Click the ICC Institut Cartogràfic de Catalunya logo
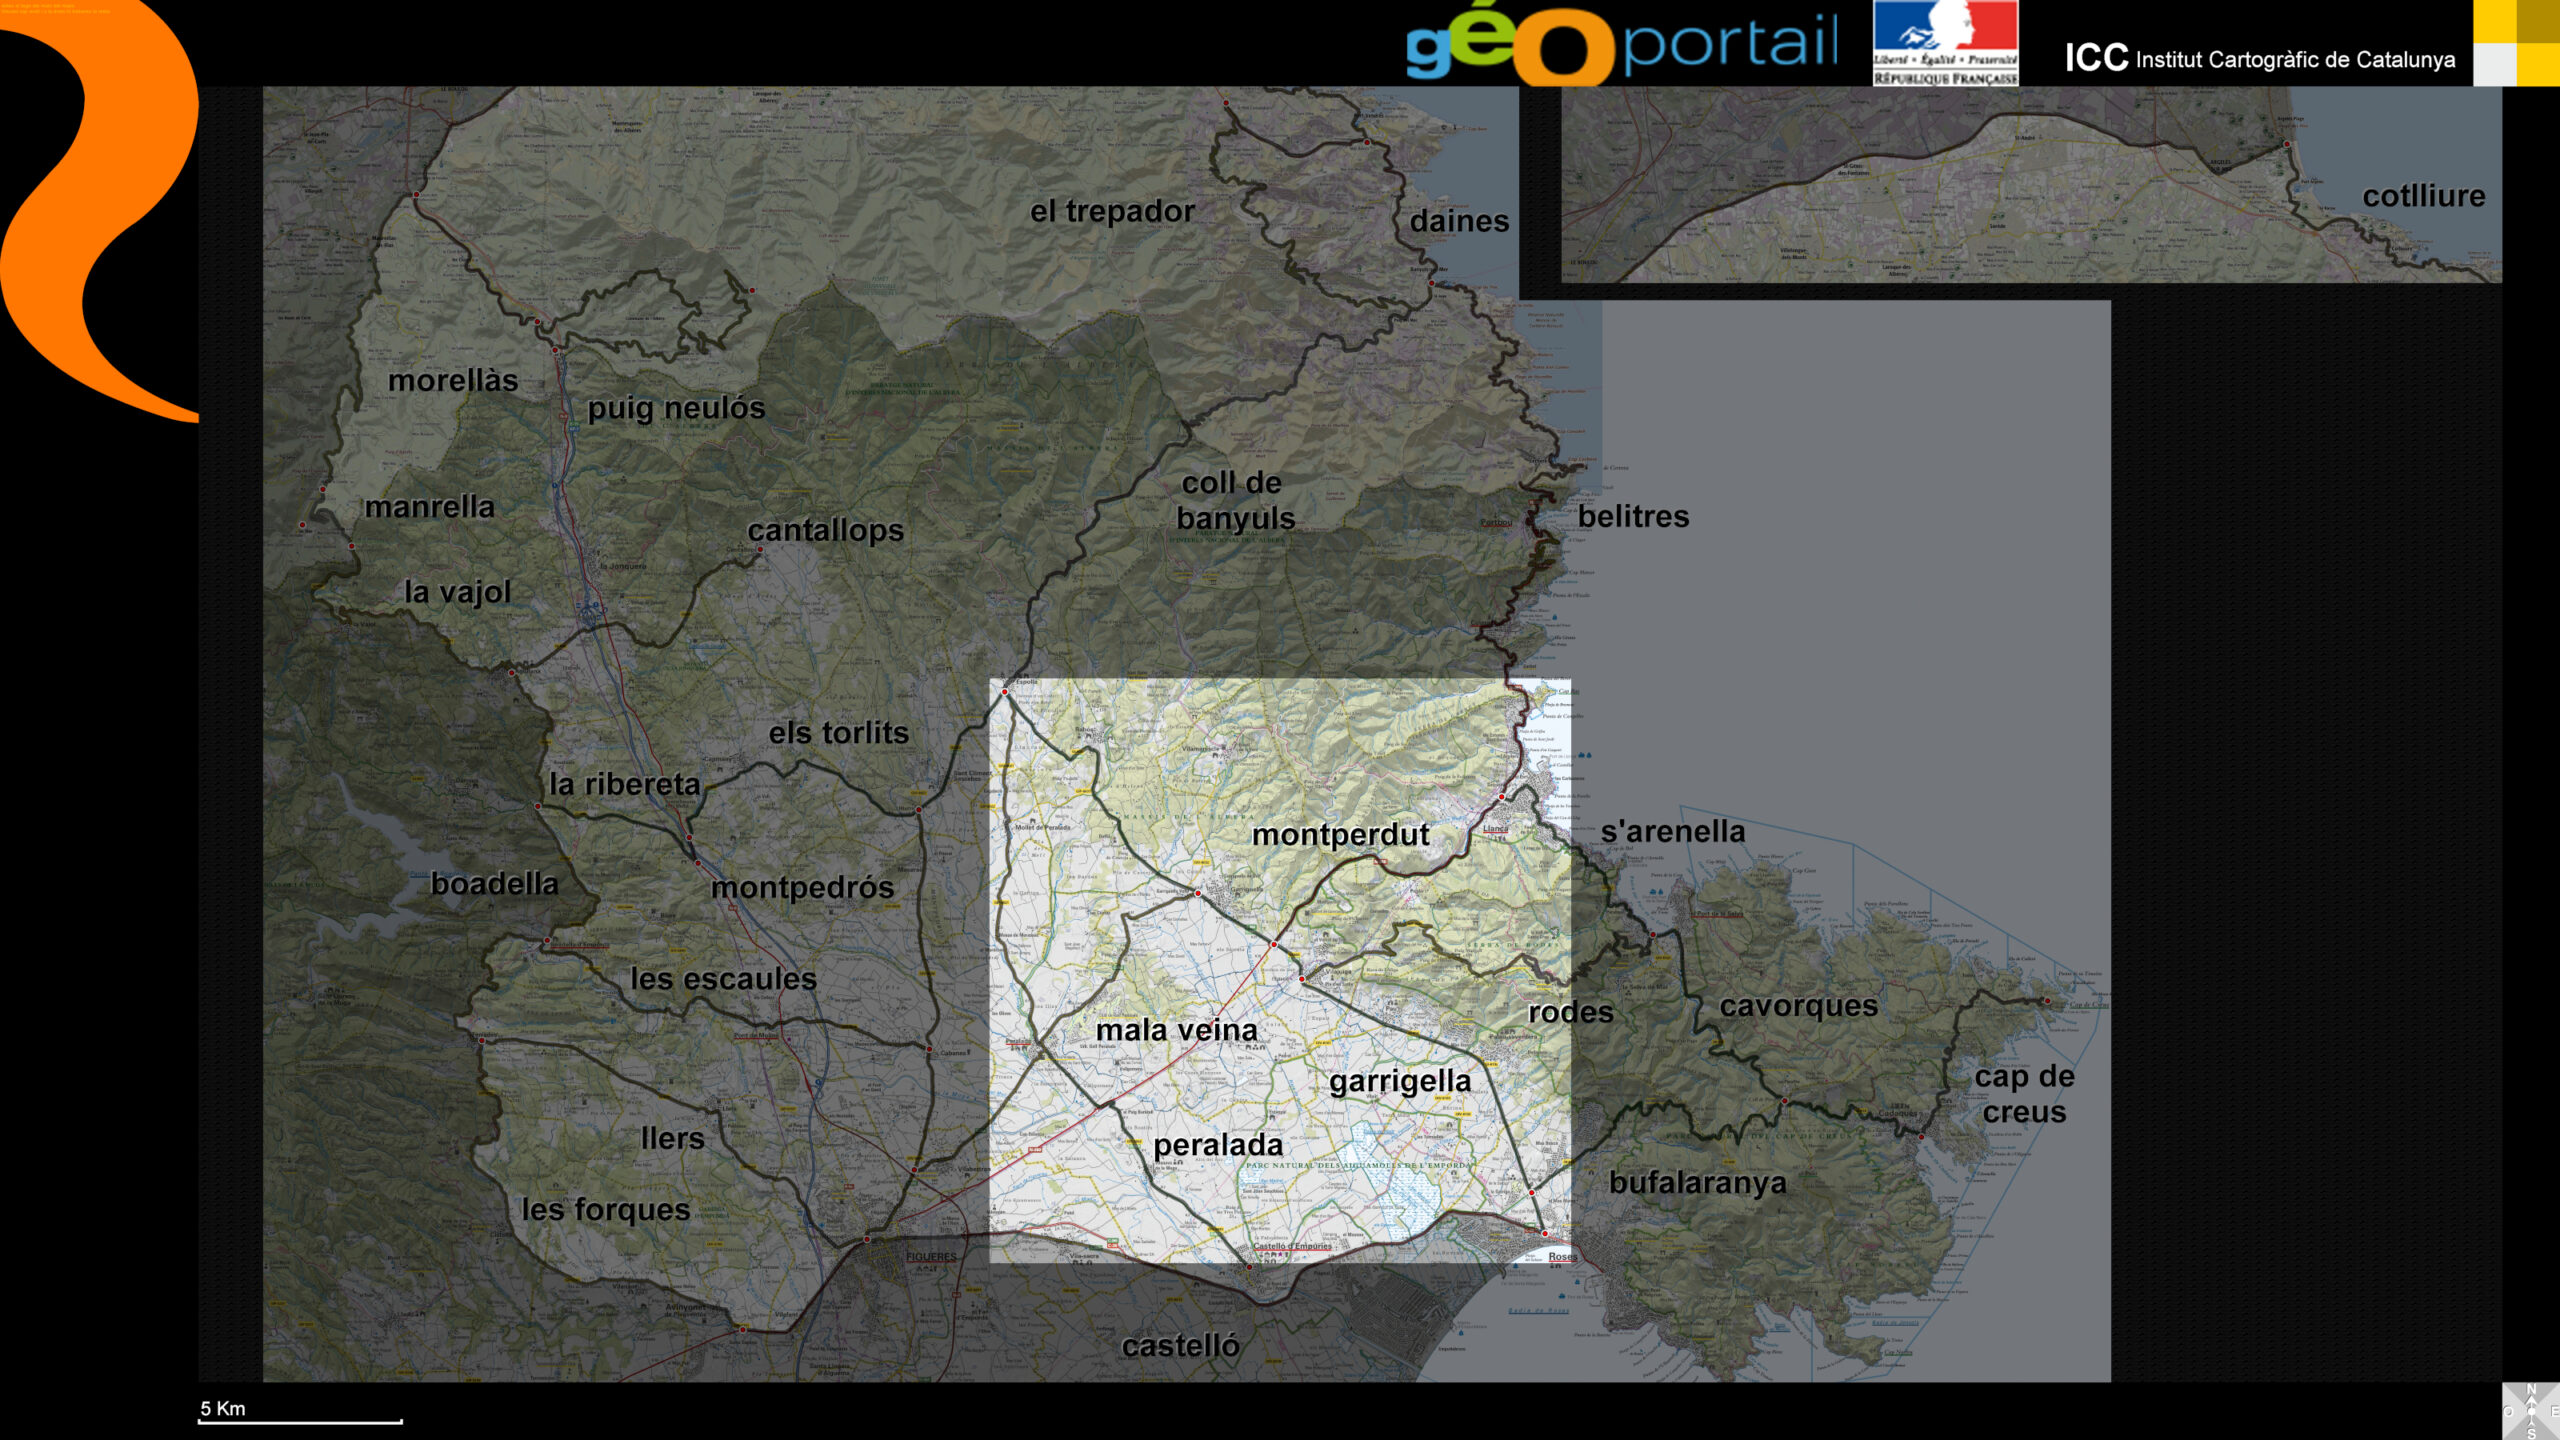 pyautogui.click(x=2259, y=59)
